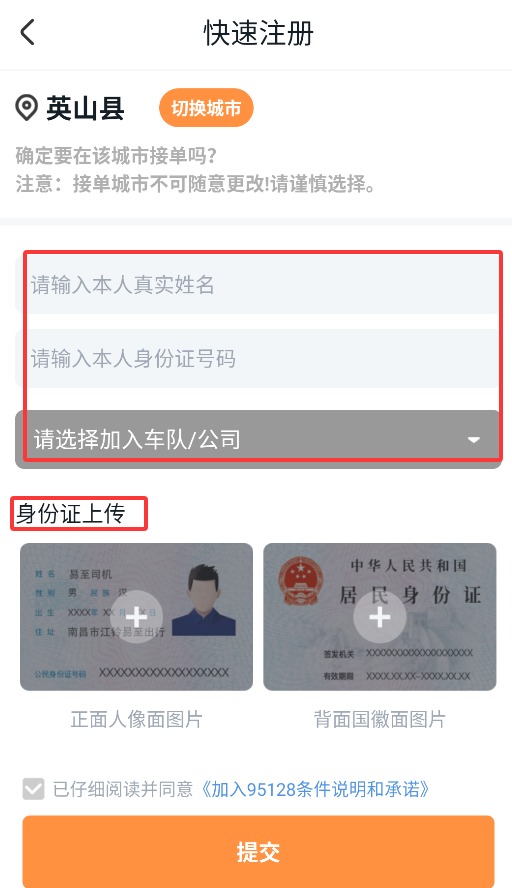Tap the 背面国徽面图片 caption
Image resolution: width=512 pixels, height=888 pixels.
coord(380,719)
